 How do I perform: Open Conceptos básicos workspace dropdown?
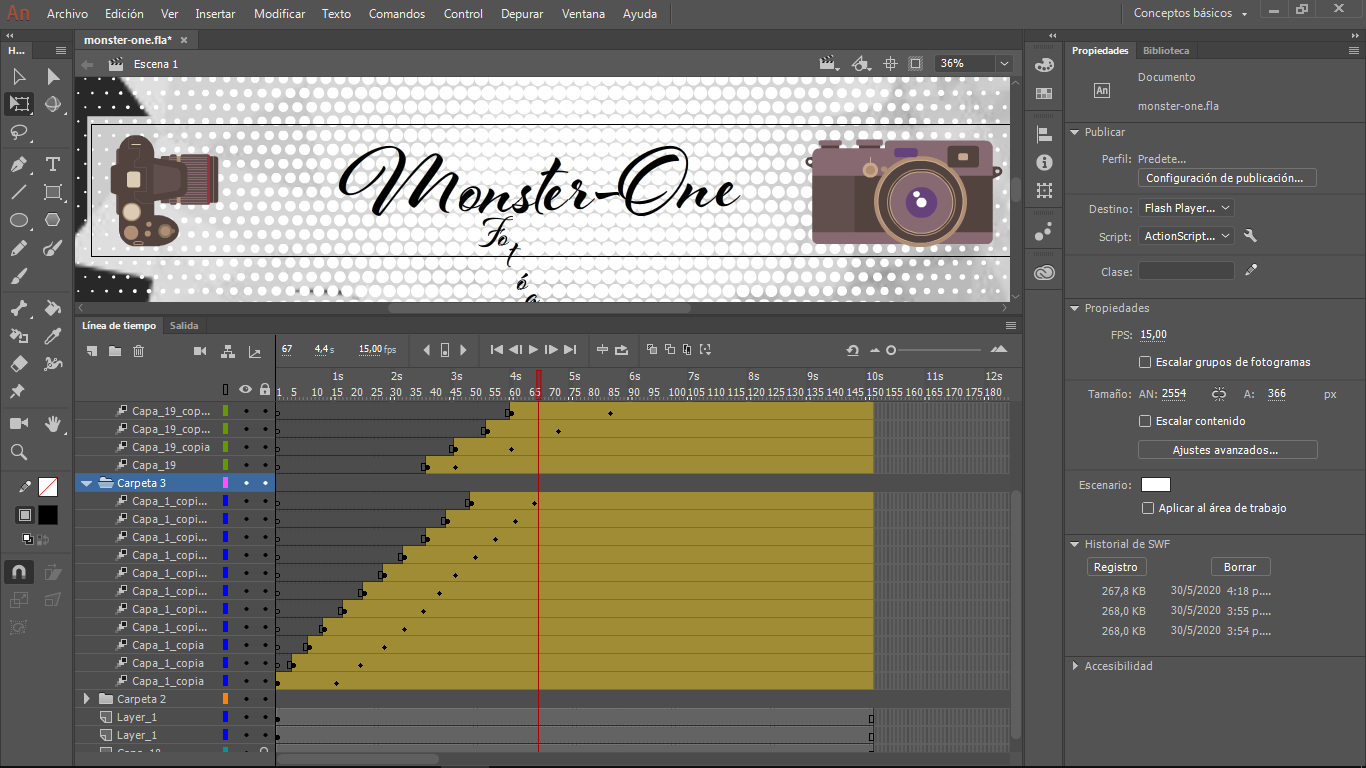tap(1190, 13)
